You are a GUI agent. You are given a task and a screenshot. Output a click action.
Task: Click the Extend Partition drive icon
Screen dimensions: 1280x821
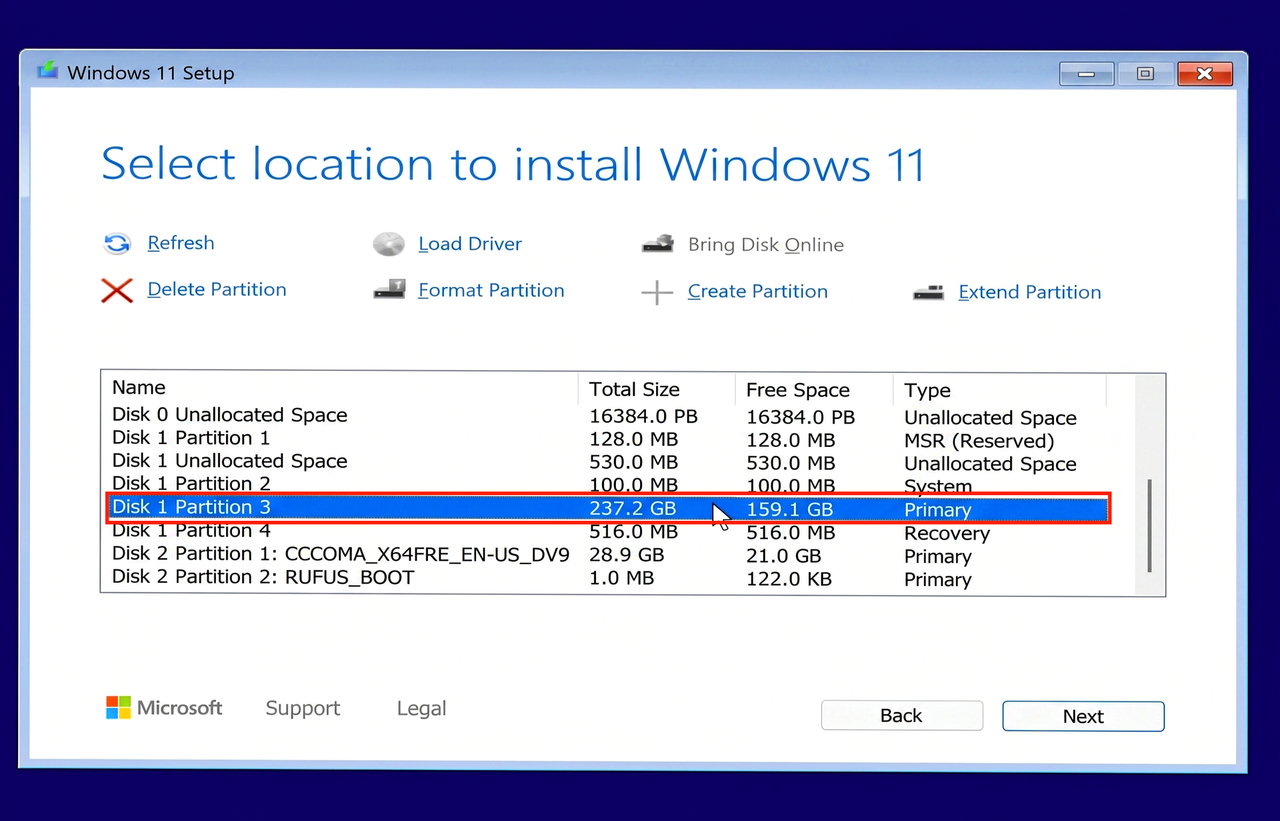tap(928, 292)
